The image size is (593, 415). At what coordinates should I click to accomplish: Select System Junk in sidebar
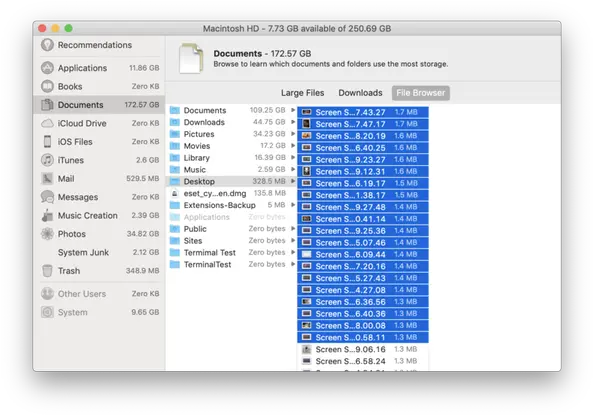pos(99,252)
